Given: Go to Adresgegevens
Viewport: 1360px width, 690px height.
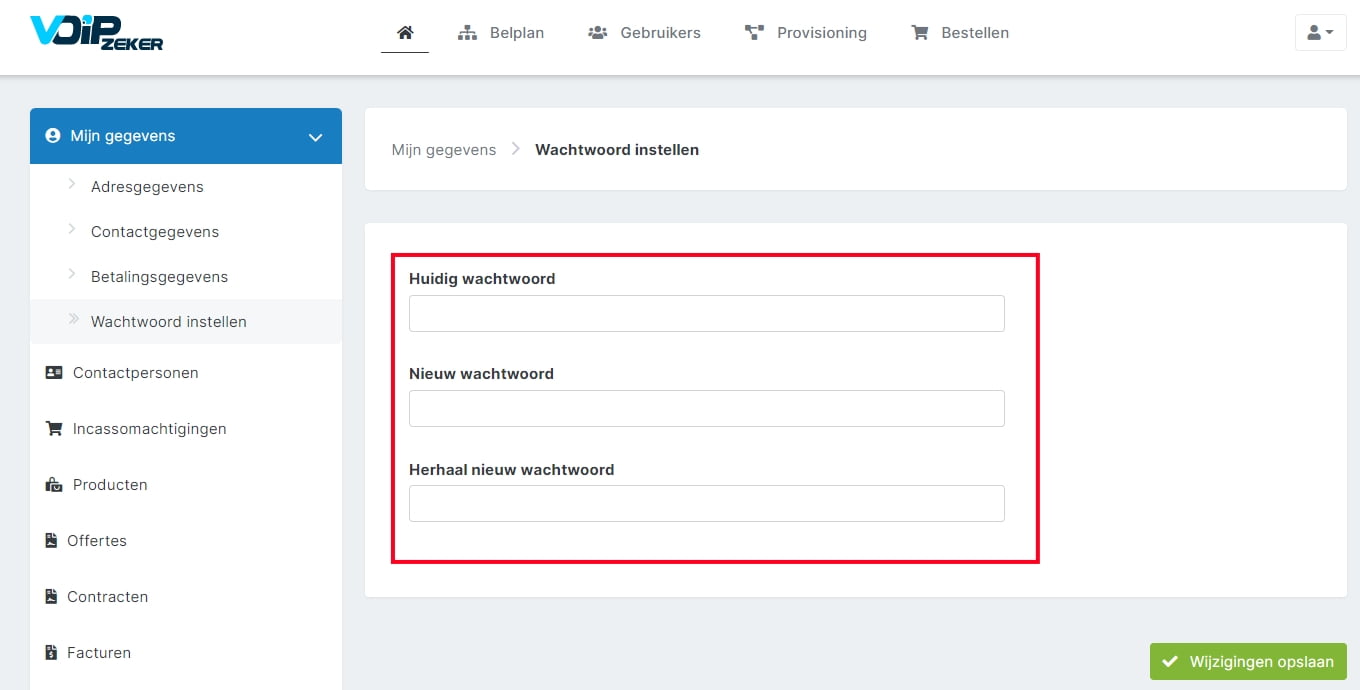Looking at the screenshot, I should point(147,187).
